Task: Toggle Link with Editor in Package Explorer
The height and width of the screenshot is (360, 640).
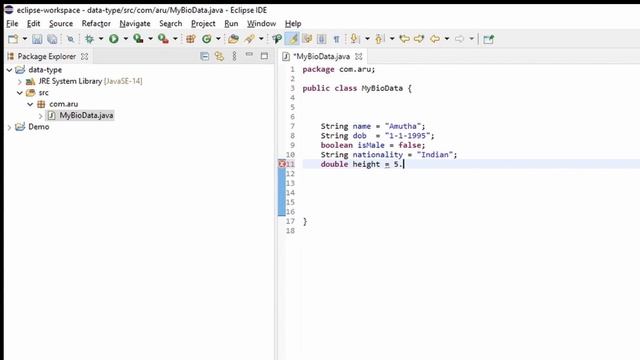Action: [219, 56]
